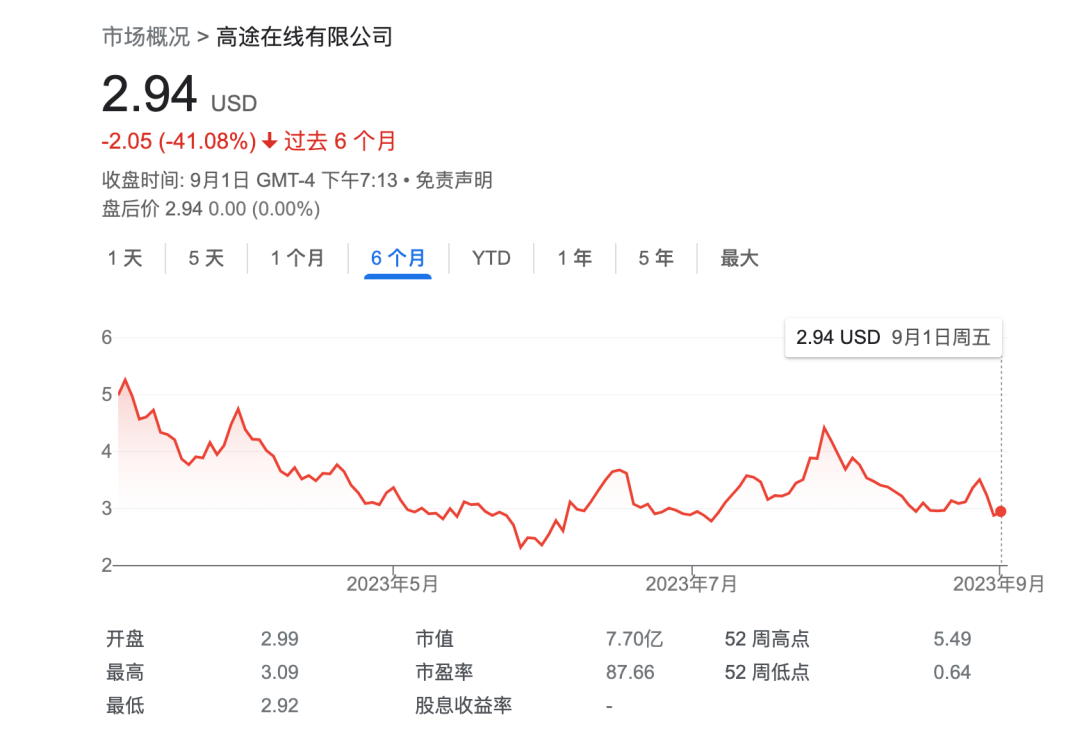Switch chart to YTD tab

[491, 258]
